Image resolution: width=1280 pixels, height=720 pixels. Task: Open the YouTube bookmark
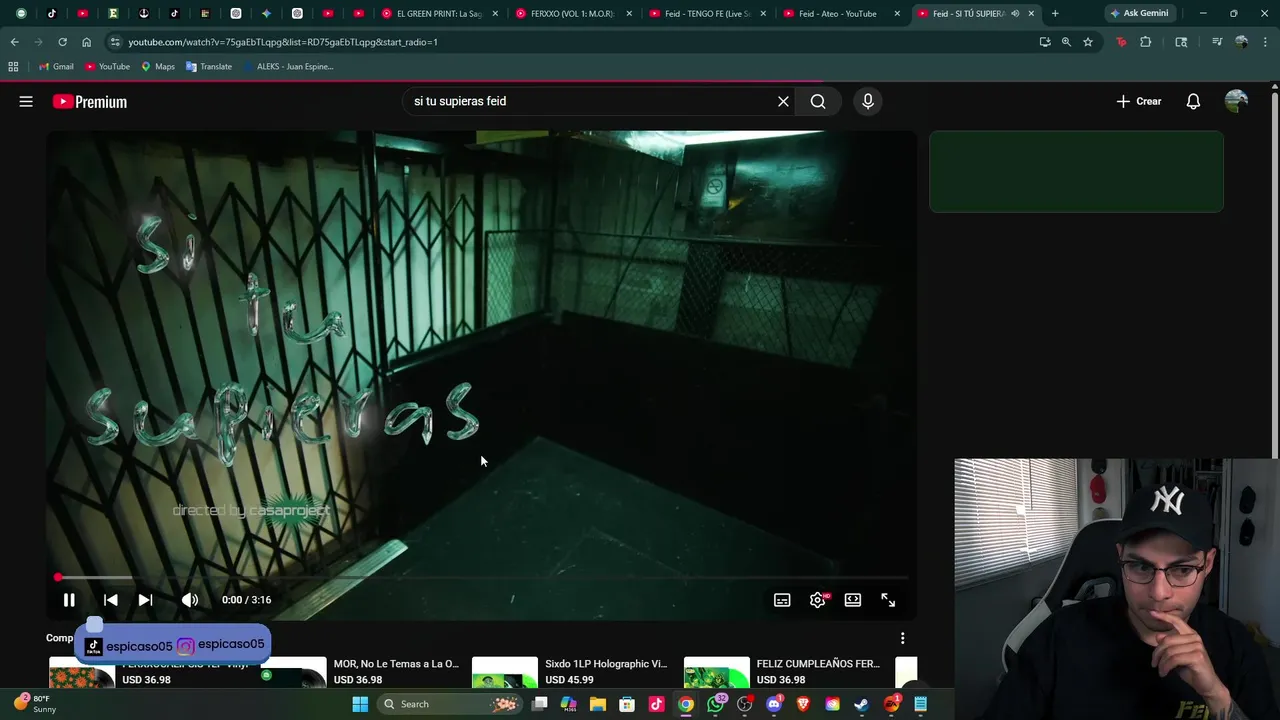107,67
